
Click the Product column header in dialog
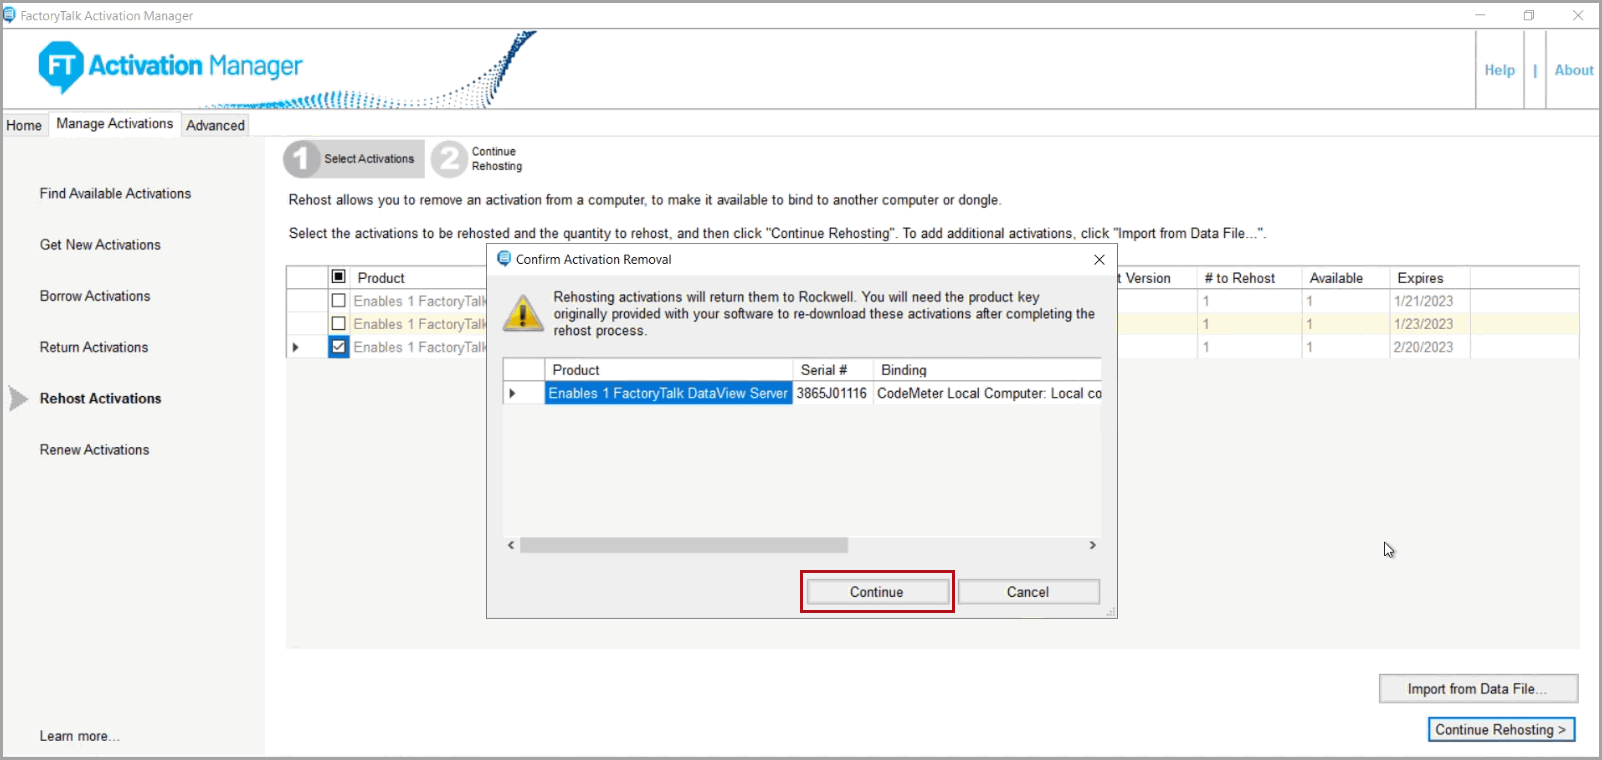(668, 370)
